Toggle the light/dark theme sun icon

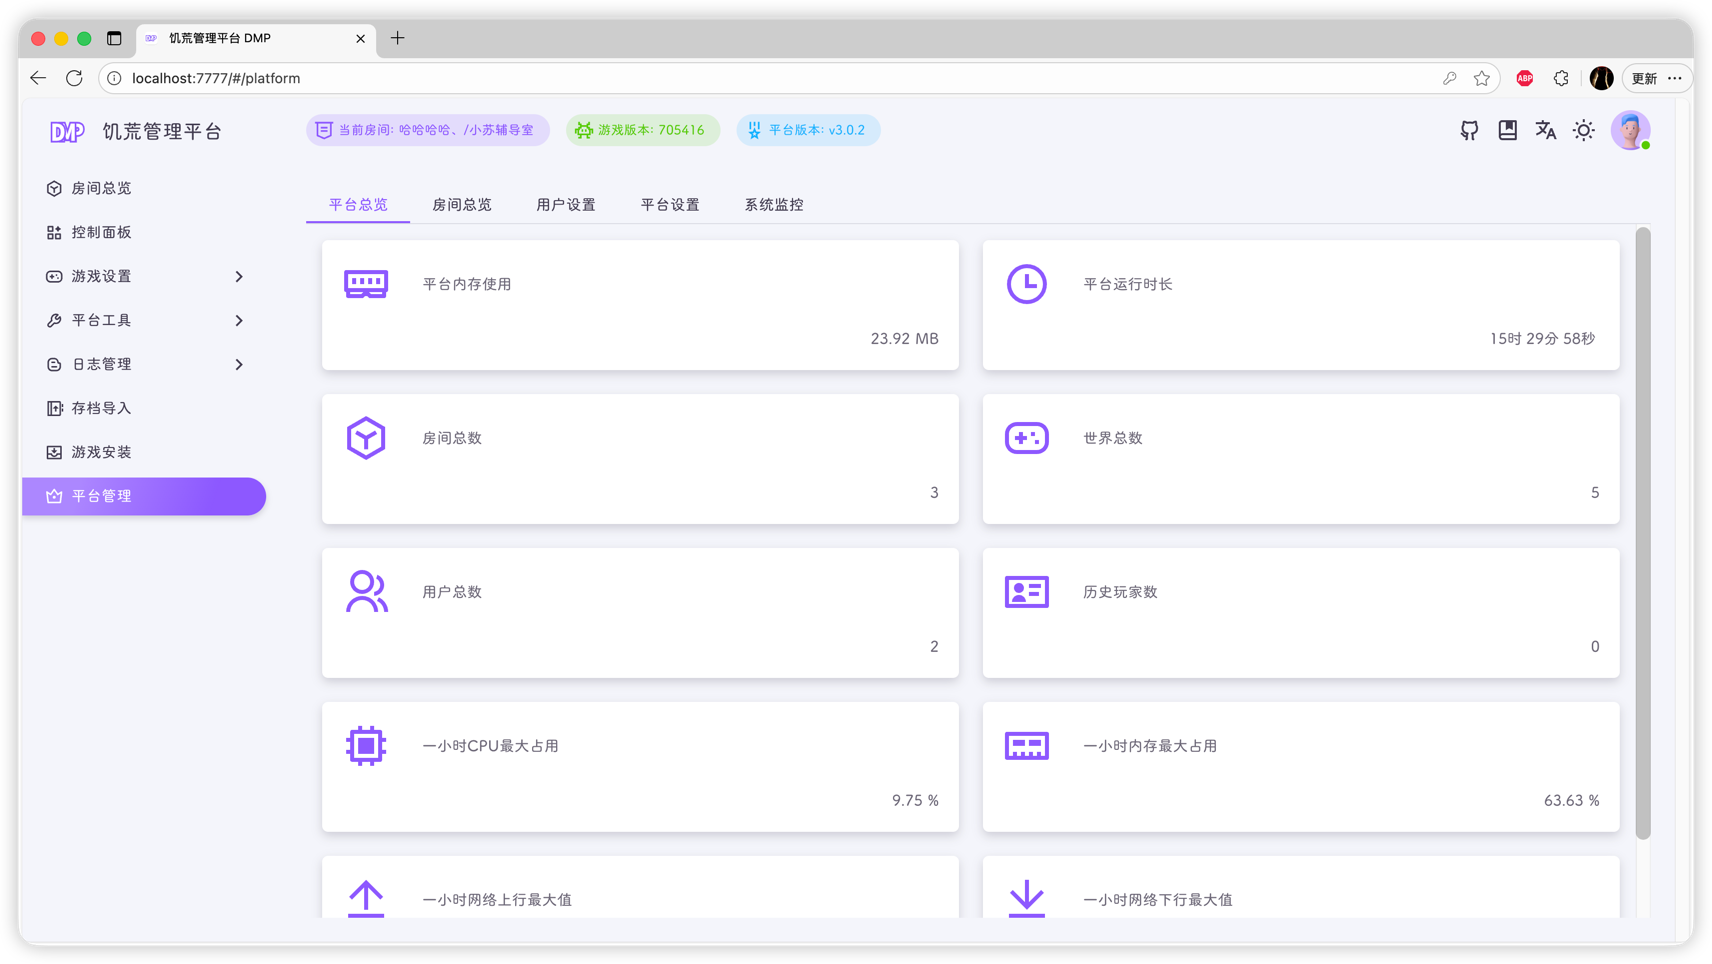coord(1583,130)
